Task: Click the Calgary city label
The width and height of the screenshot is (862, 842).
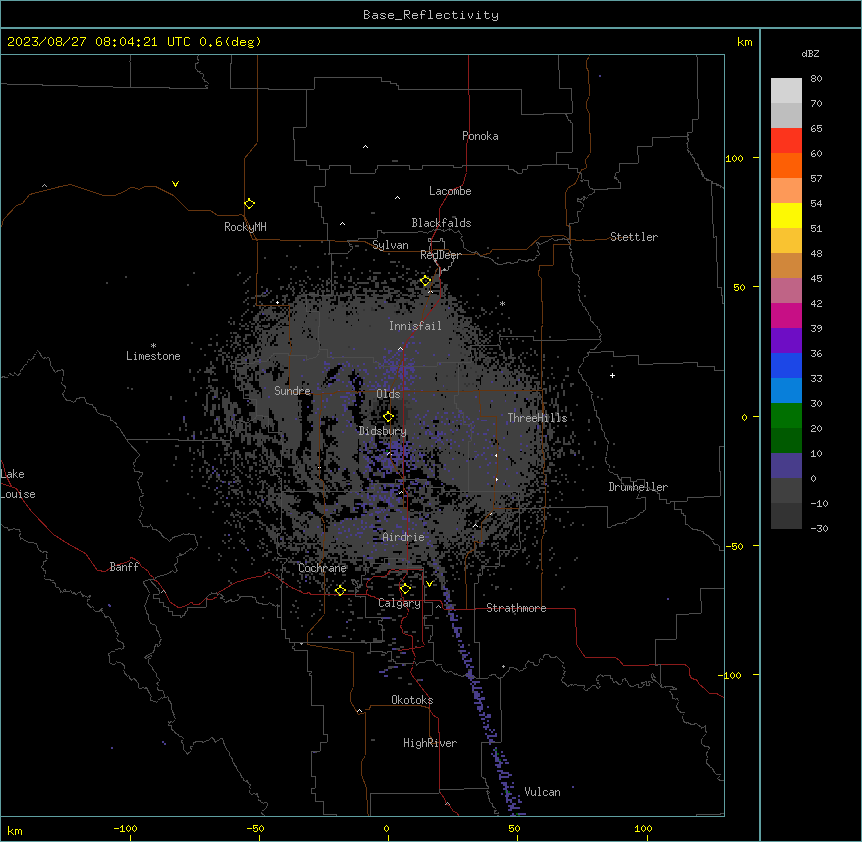Action: (399, 603)
